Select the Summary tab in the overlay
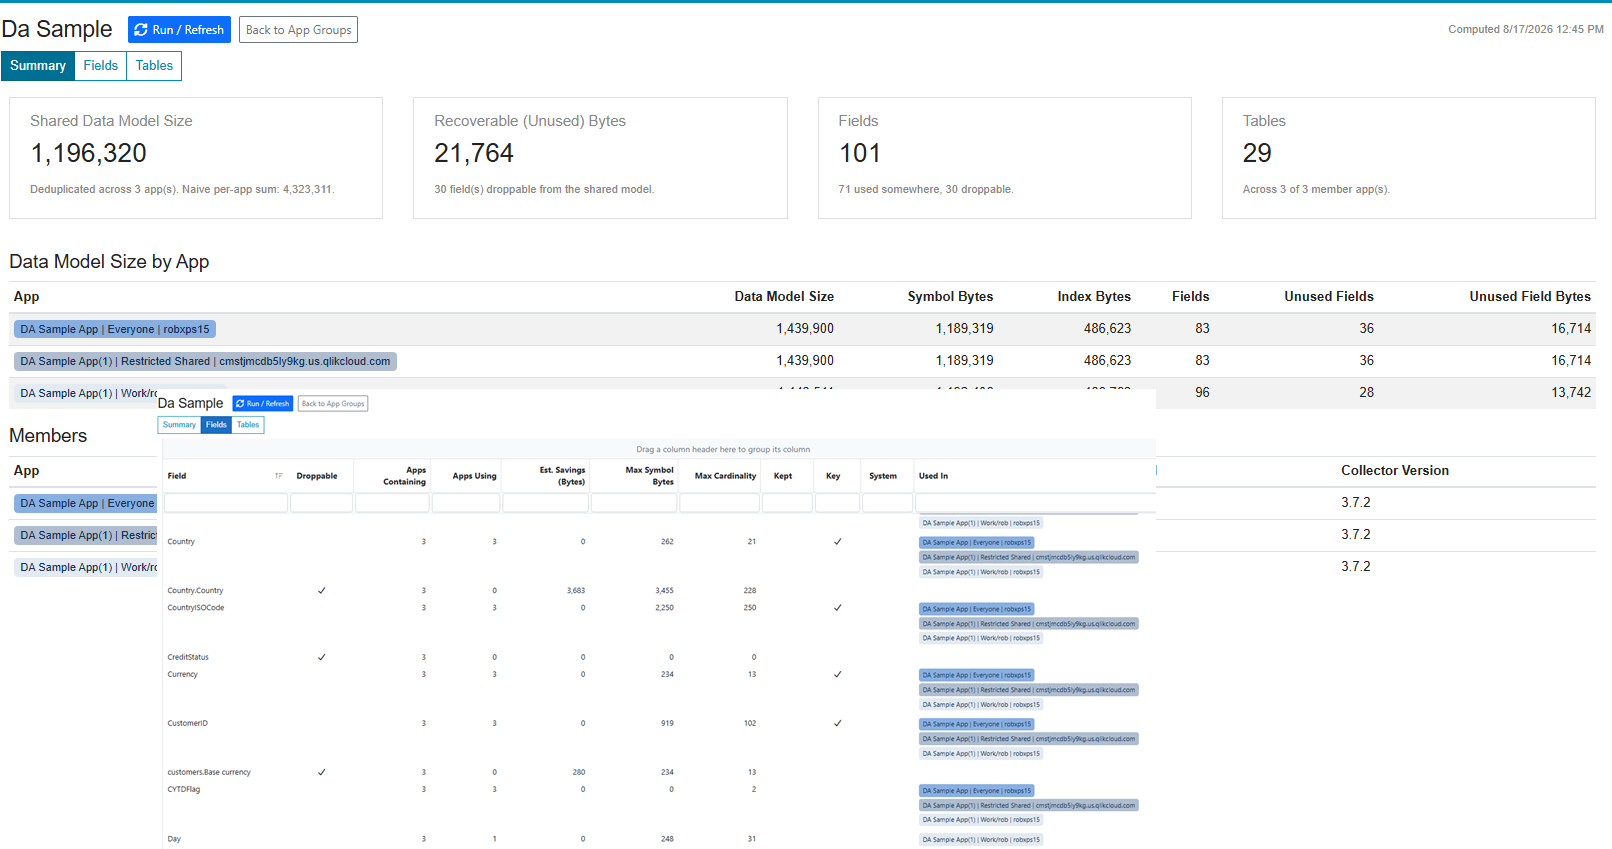 pyautogui.click(x=179, y=425)
